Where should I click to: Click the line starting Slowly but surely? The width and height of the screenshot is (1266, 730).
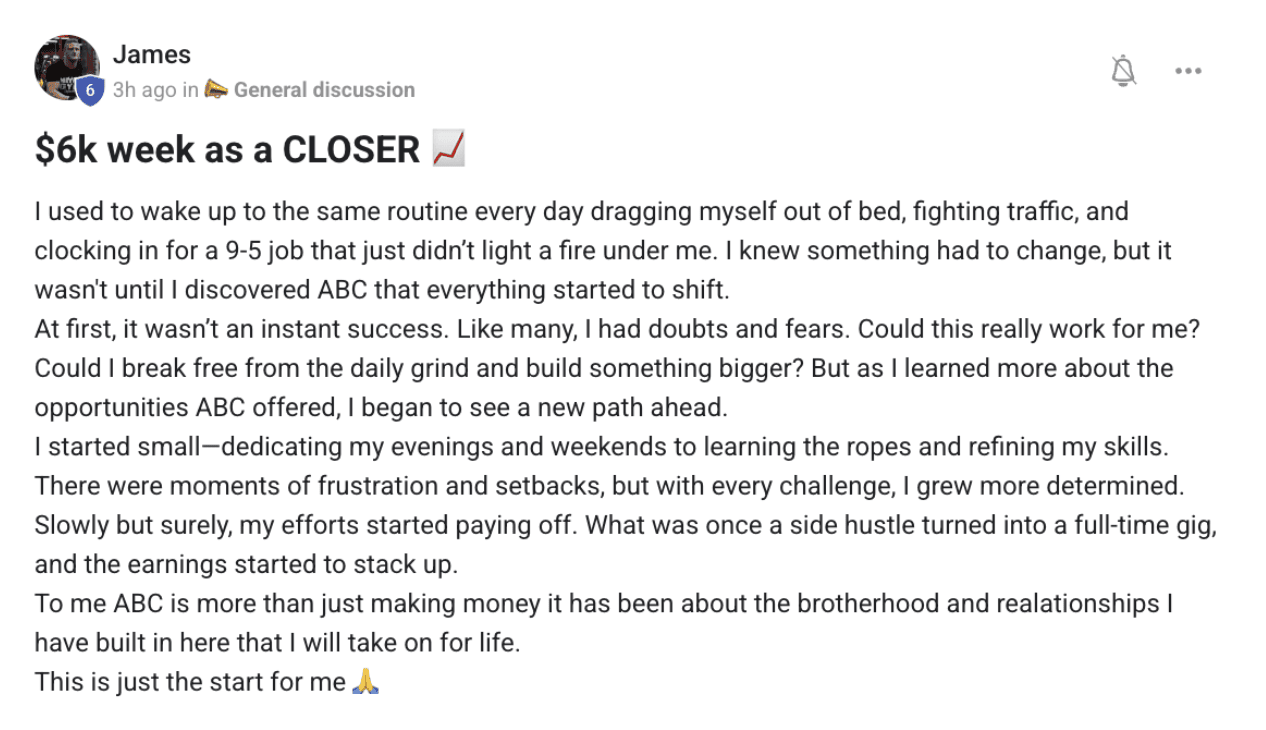coord(626,525)
